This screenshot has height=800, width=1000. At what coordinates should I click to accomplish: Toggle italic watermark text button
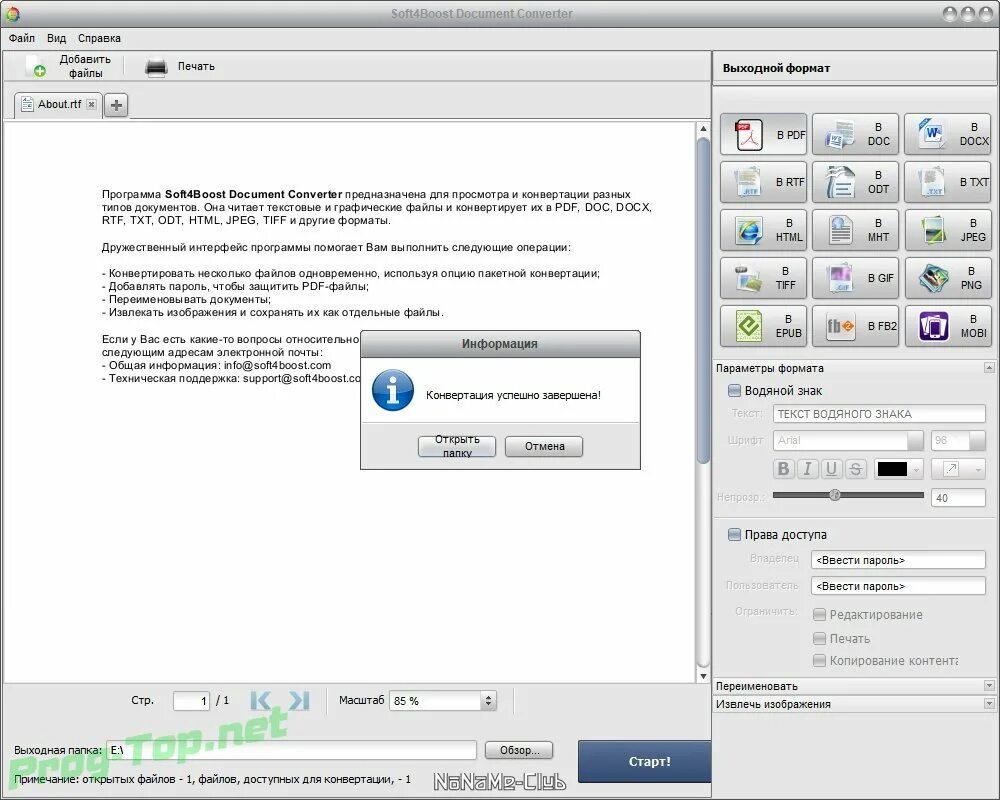point(807,469)
